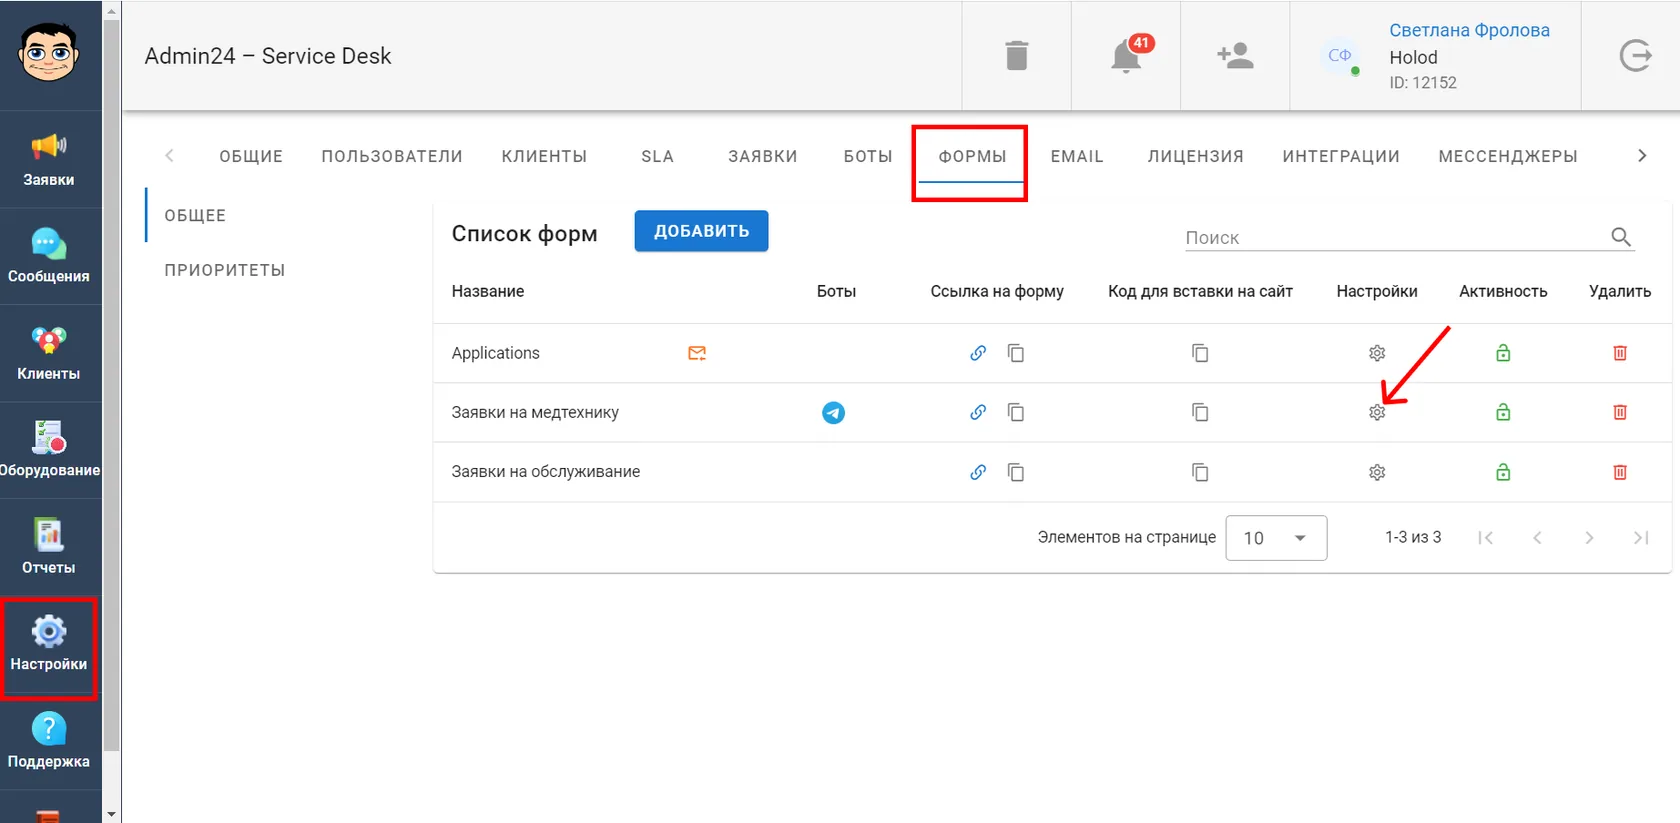
Task: Click the Поиск search field
Action: click(x=1395, y=237)
